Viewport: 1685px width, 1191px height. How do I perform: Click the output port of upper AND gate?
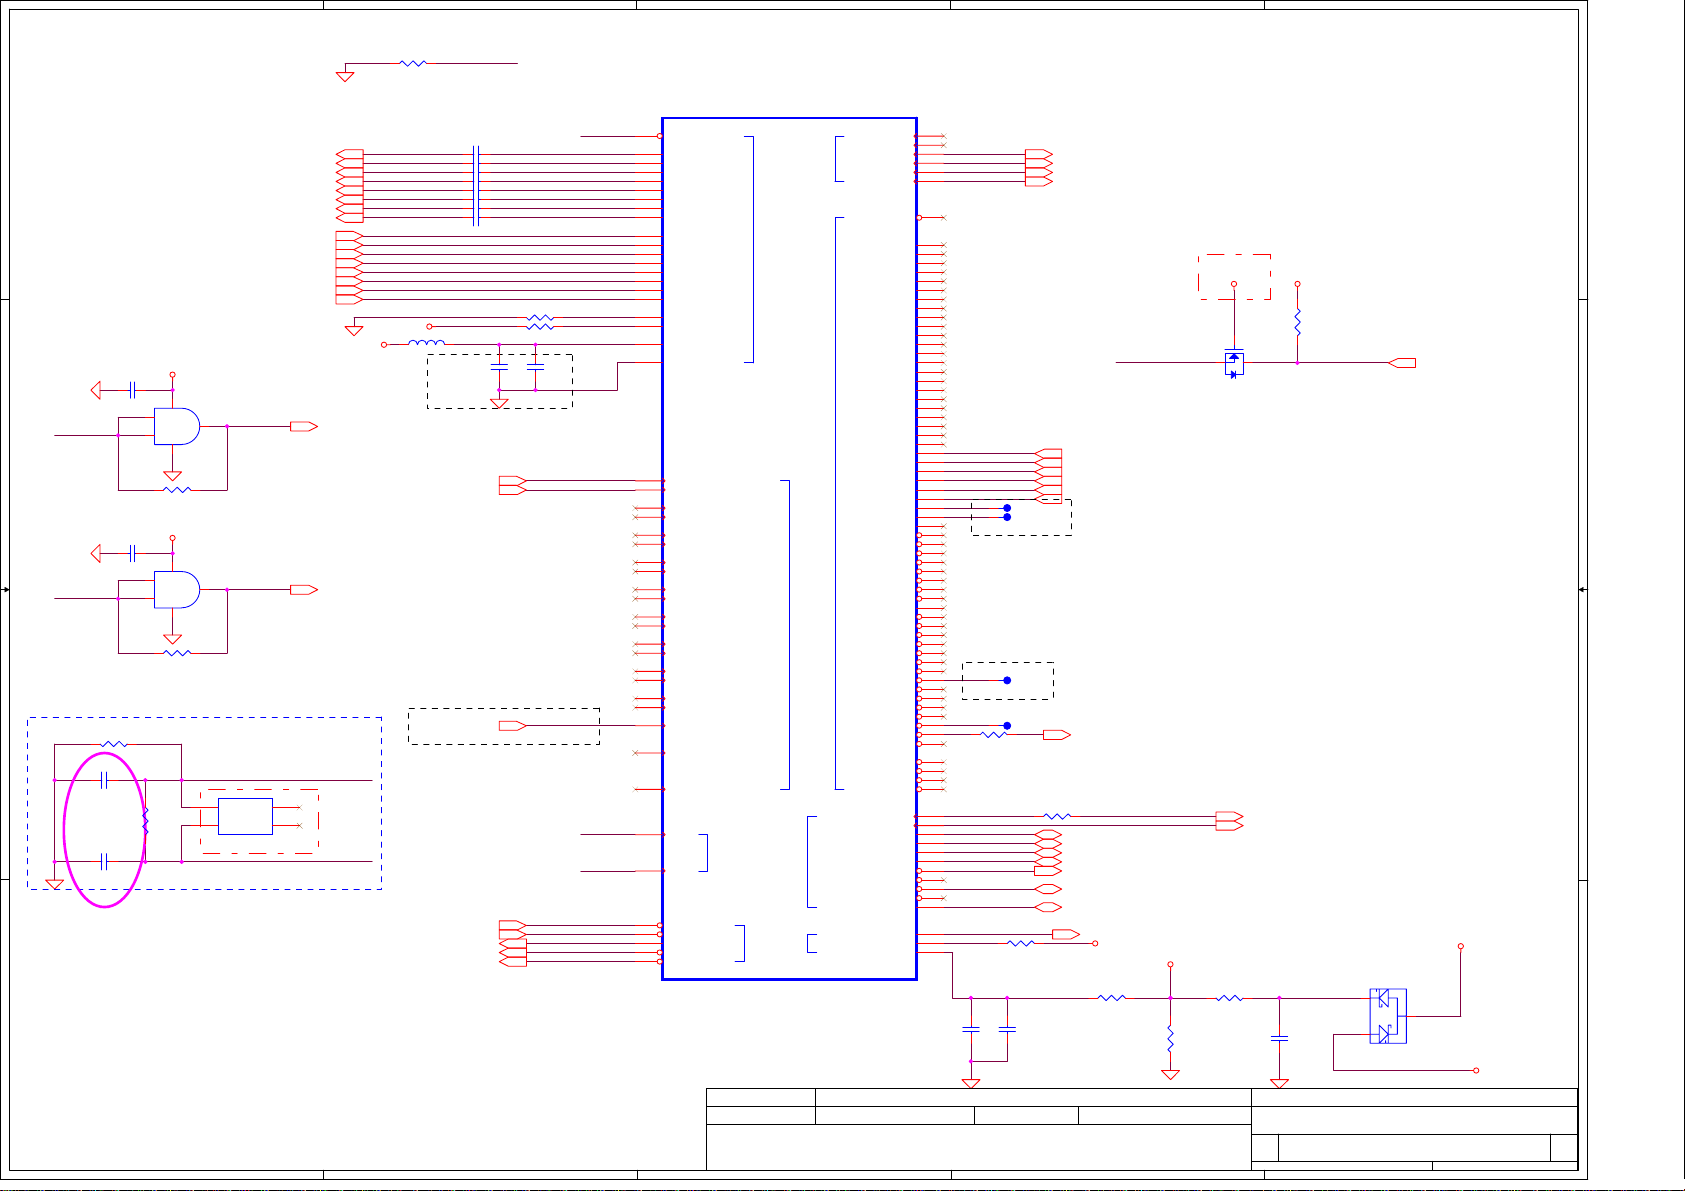(303, 426)
